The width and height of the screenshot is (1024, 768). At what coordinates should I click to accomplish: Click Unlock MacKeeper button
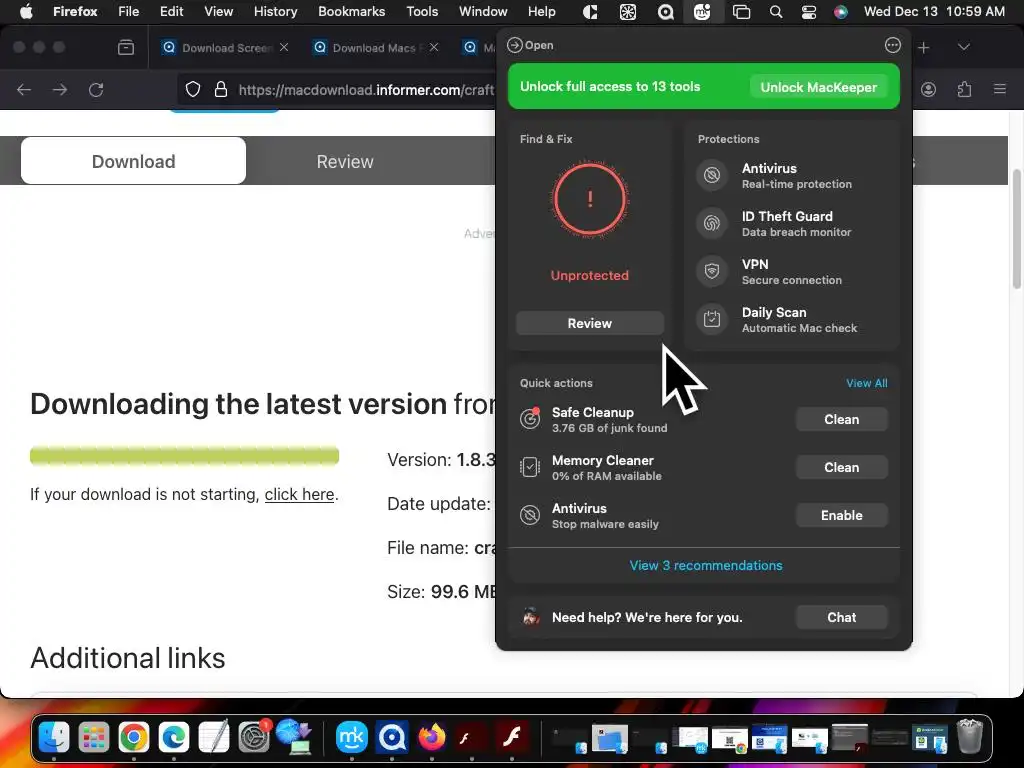818,87
